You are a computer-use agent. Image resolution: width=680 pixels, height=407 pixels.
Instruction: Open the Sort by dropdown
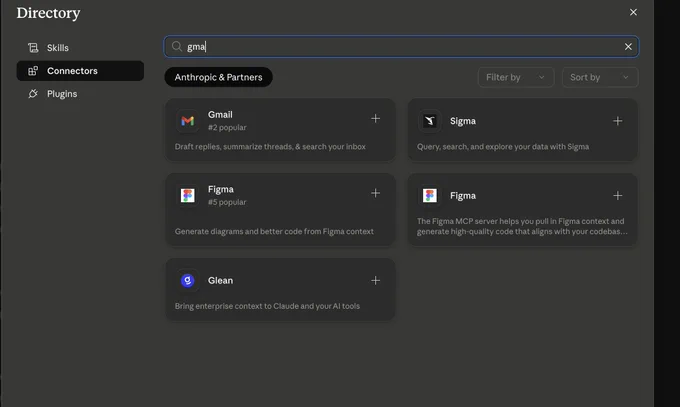(600, 77)
